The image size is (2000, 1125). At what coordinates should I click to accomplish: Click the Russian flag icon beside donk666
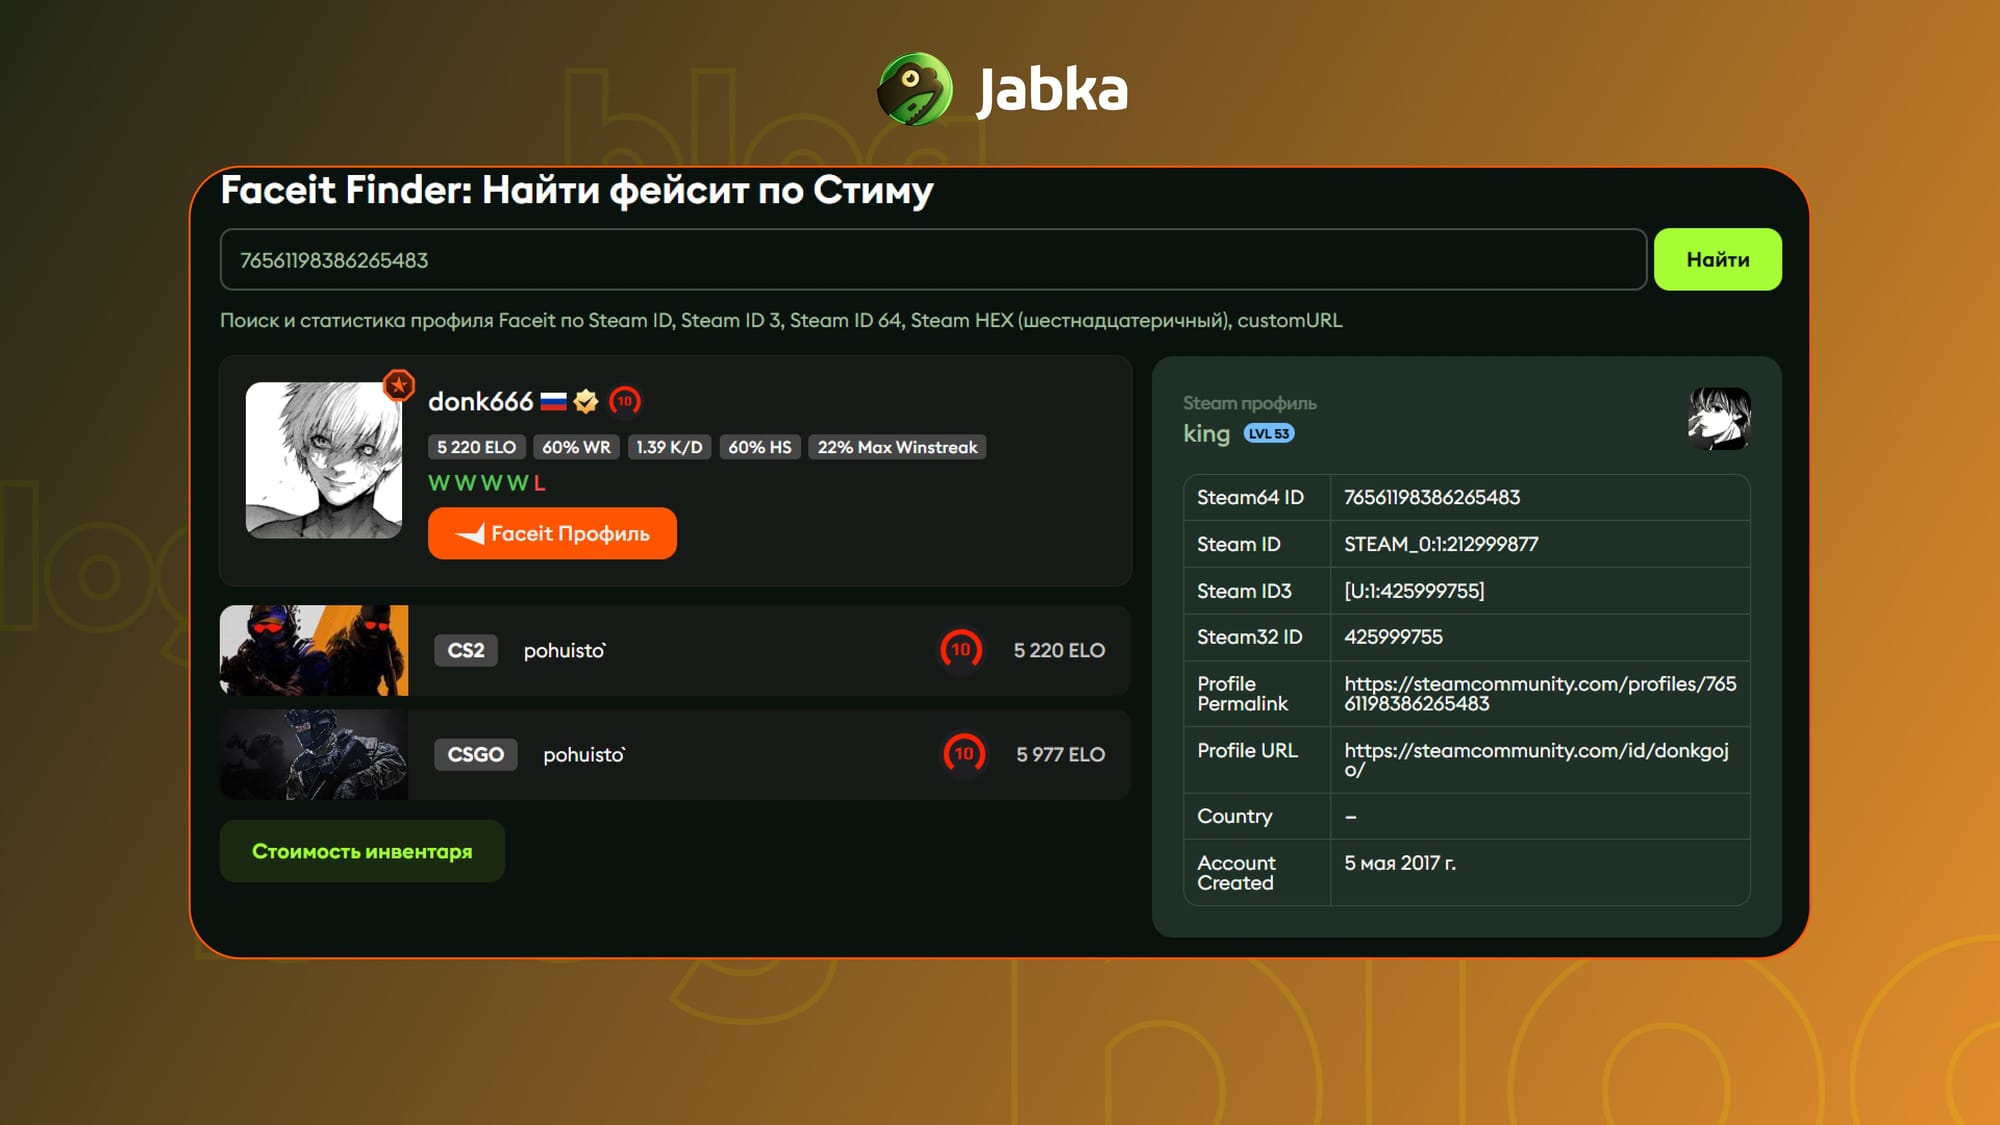(x=553, y=402)
